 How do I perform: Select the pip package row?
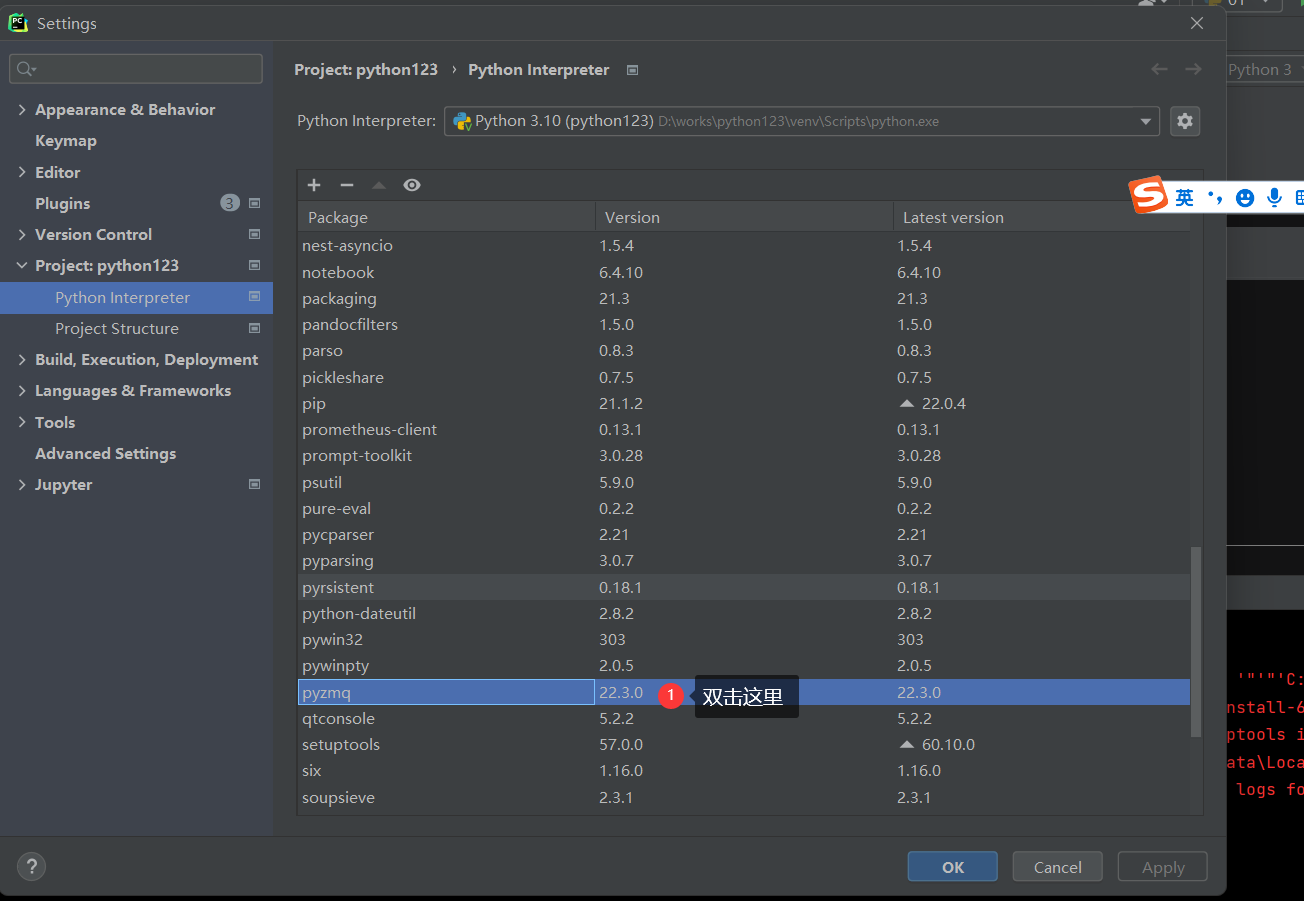(x=744, y=403)
